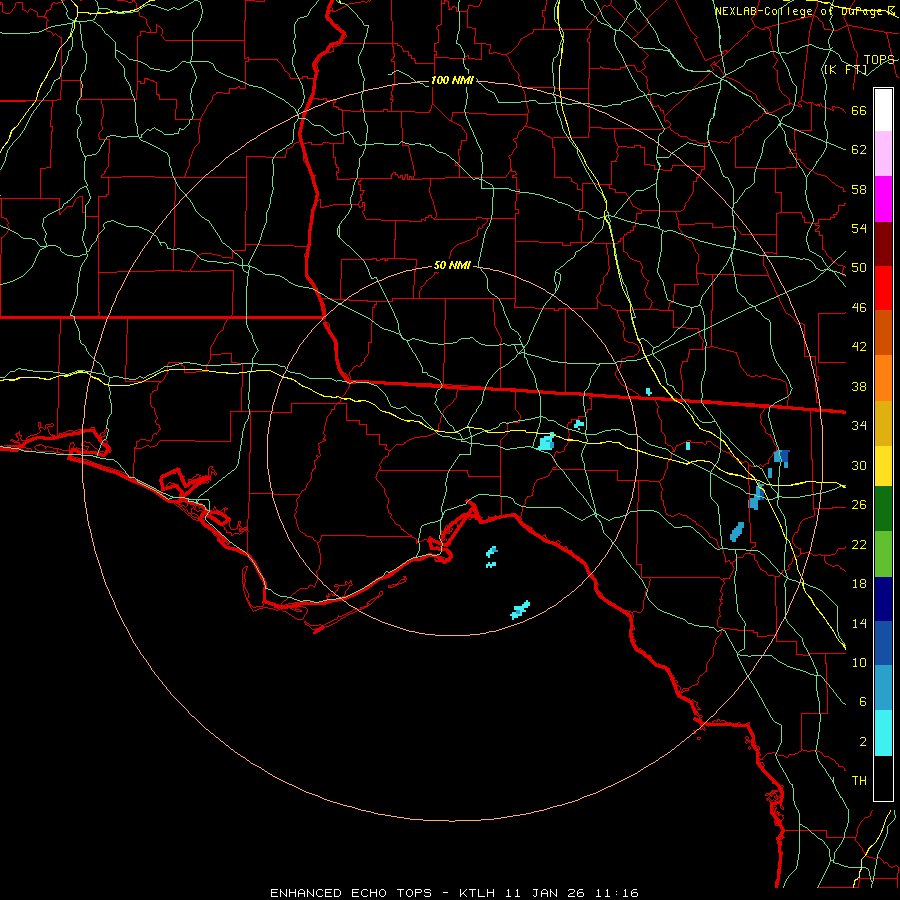Click the 30 legend value

click(859, 465)
